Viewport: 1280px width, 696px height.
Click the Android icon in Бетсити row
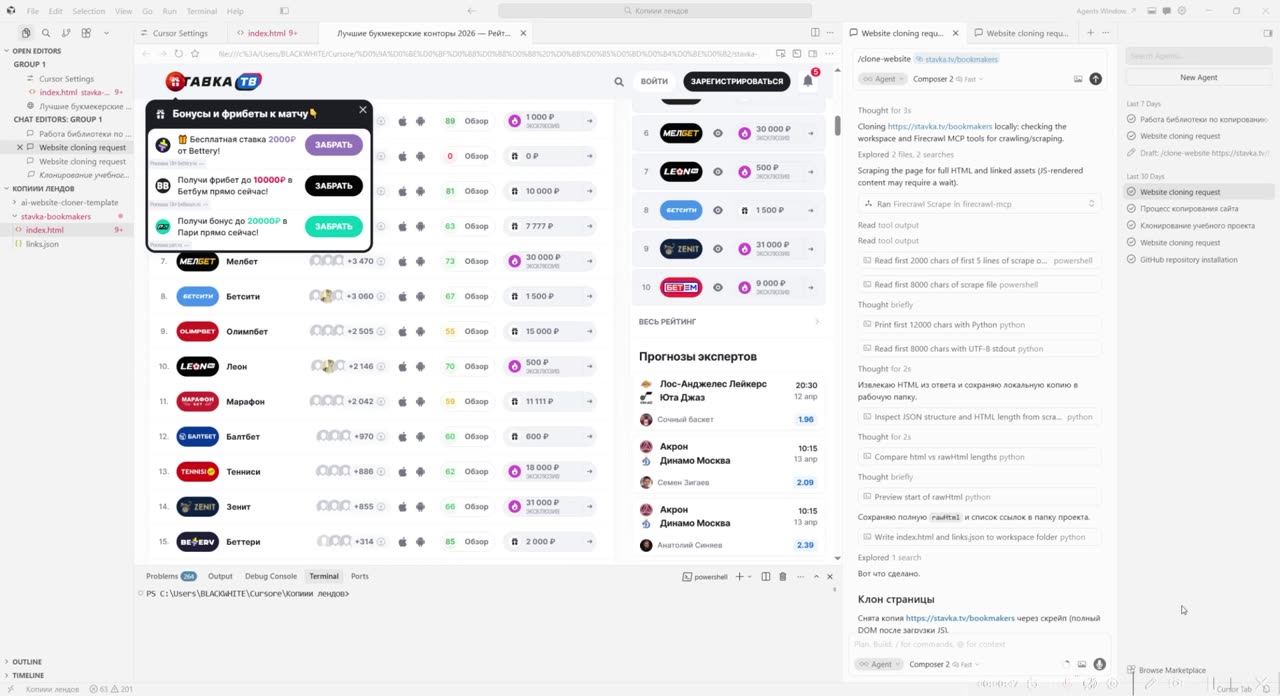coord(420,297)
